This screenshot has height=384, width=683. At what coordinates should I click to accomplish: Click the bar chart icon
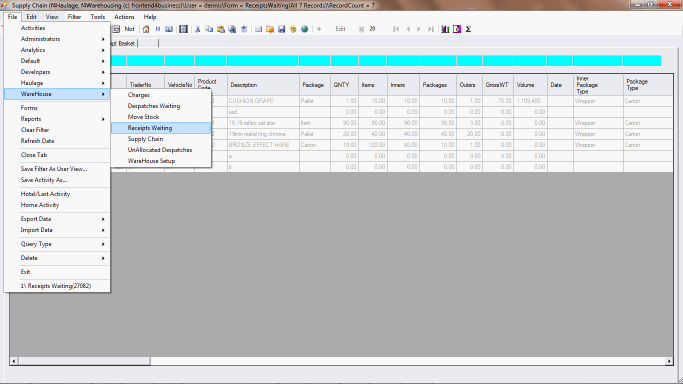click(x=445, y=29)
